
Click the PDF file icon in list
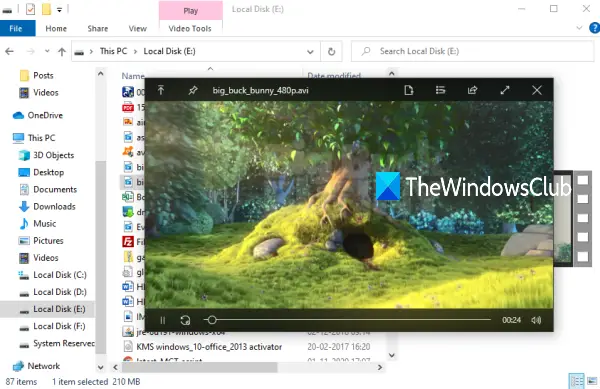[x=128, y=107]
